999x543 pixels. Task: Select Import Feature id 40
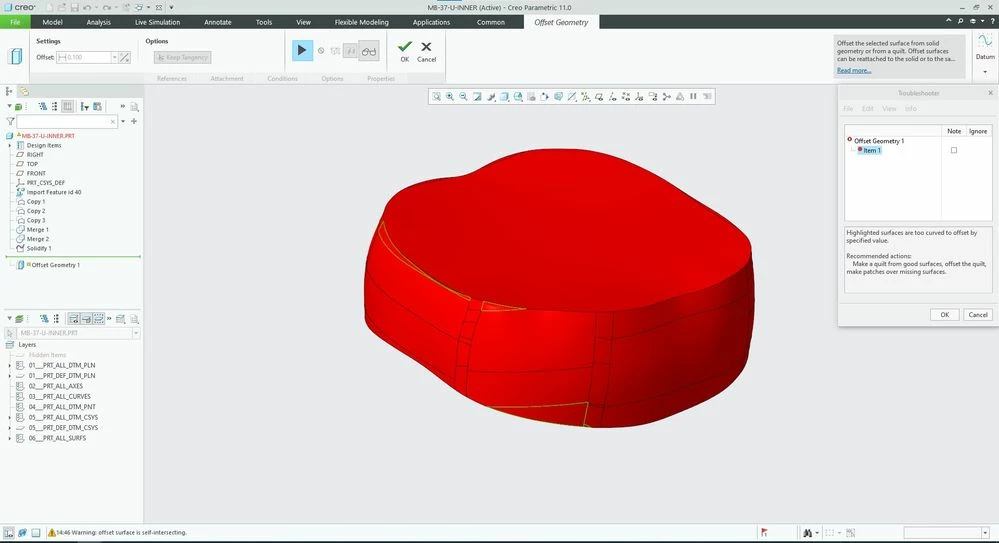(x=54, y=192)
